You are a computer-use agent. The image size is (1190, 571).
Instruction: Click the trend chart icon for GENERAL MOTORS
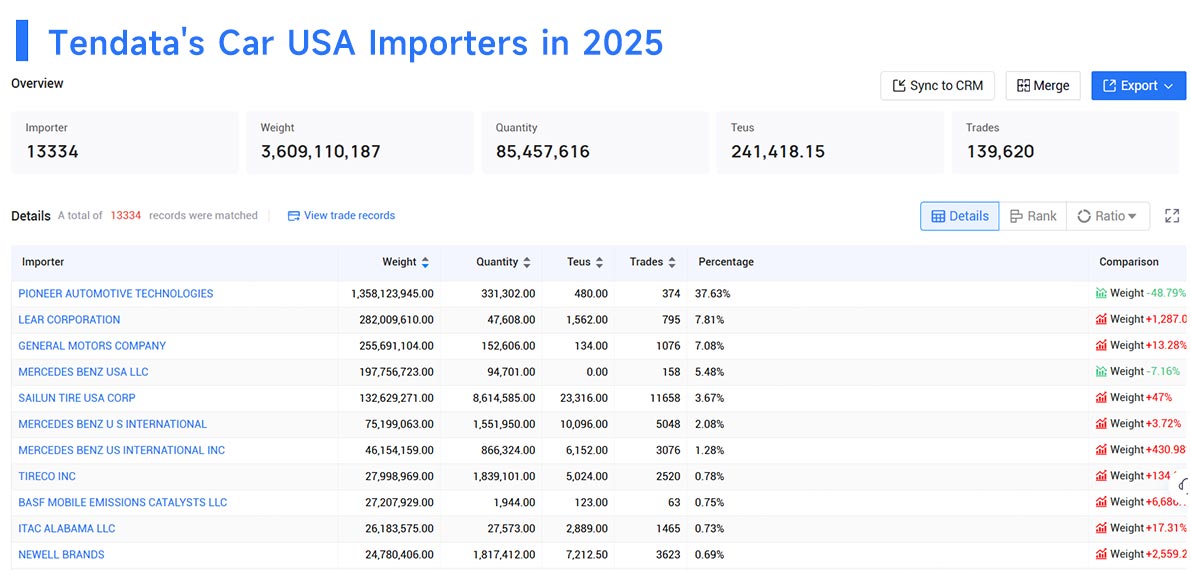1101,345
